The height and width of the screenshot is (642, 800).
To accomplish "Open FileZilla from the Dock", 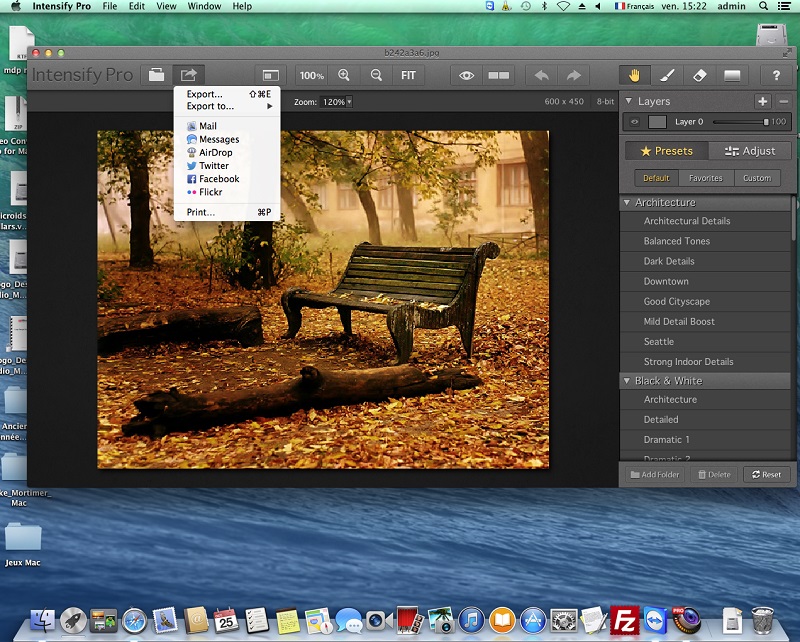I will 624,621.
